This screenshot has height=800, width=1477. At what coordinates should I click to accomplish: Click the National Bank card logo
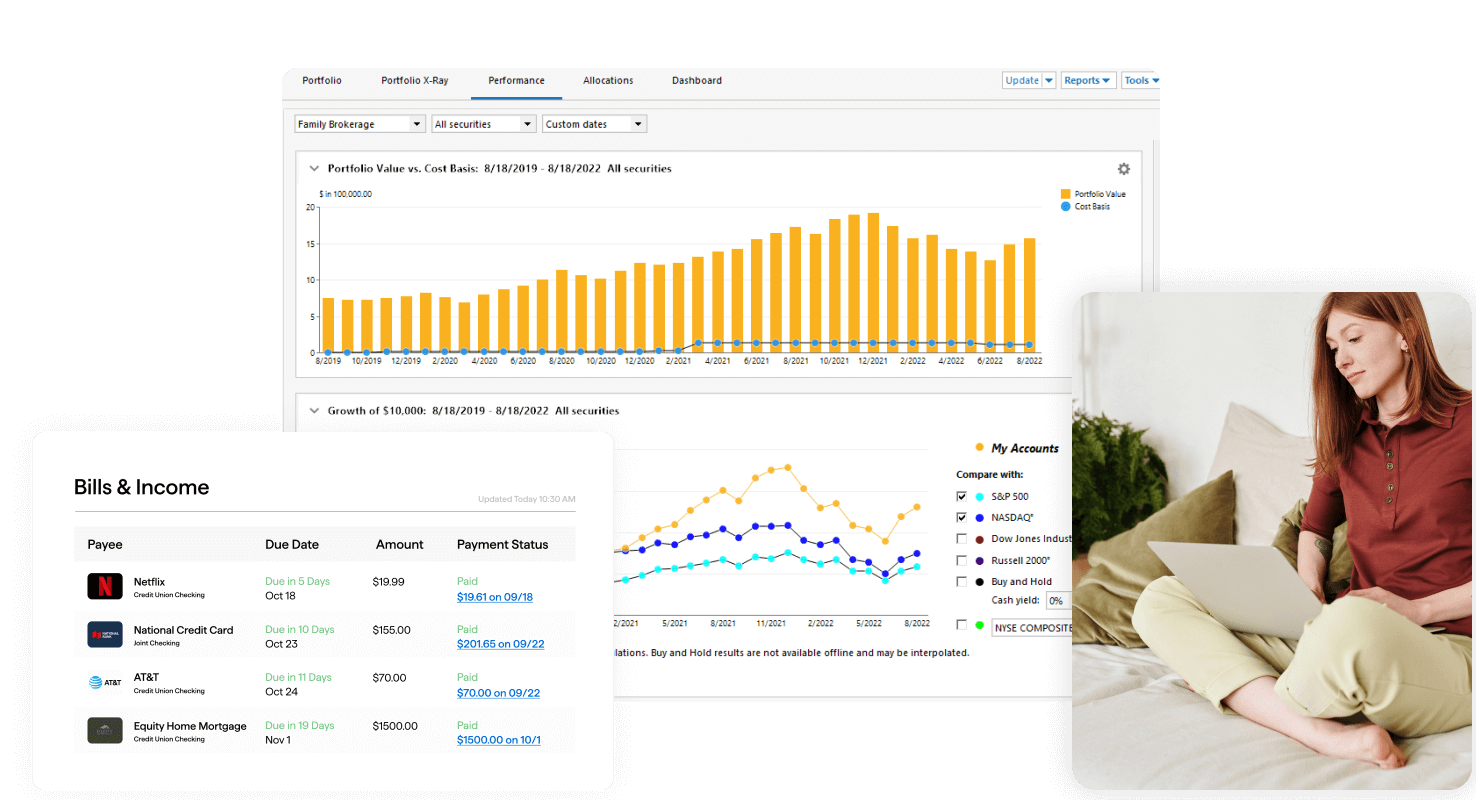(x=105, y=635)
